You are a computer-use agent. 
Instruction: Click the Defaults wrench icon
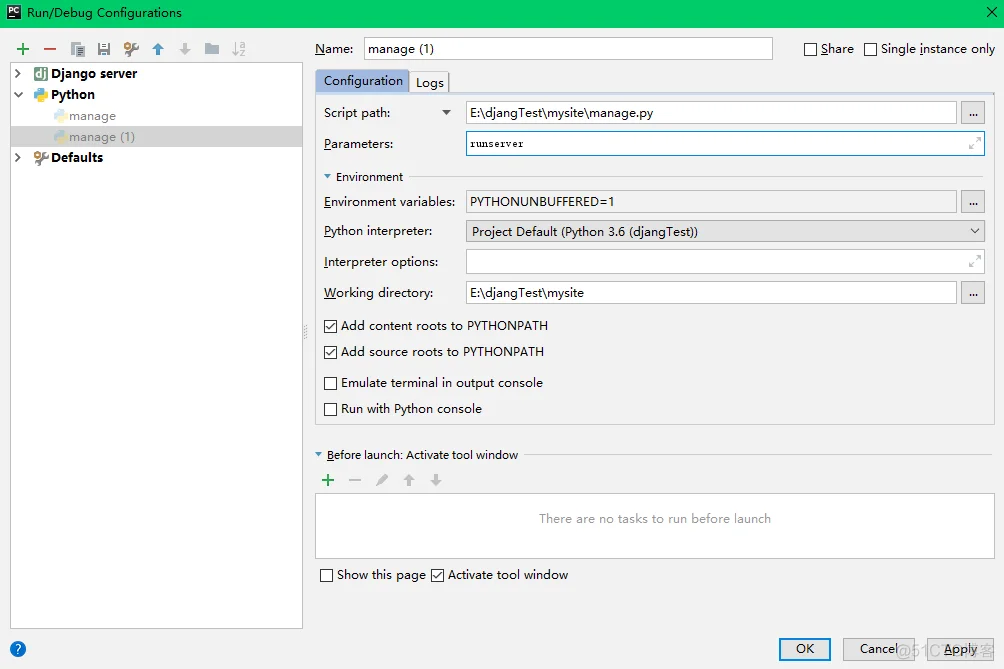(41, 157)
